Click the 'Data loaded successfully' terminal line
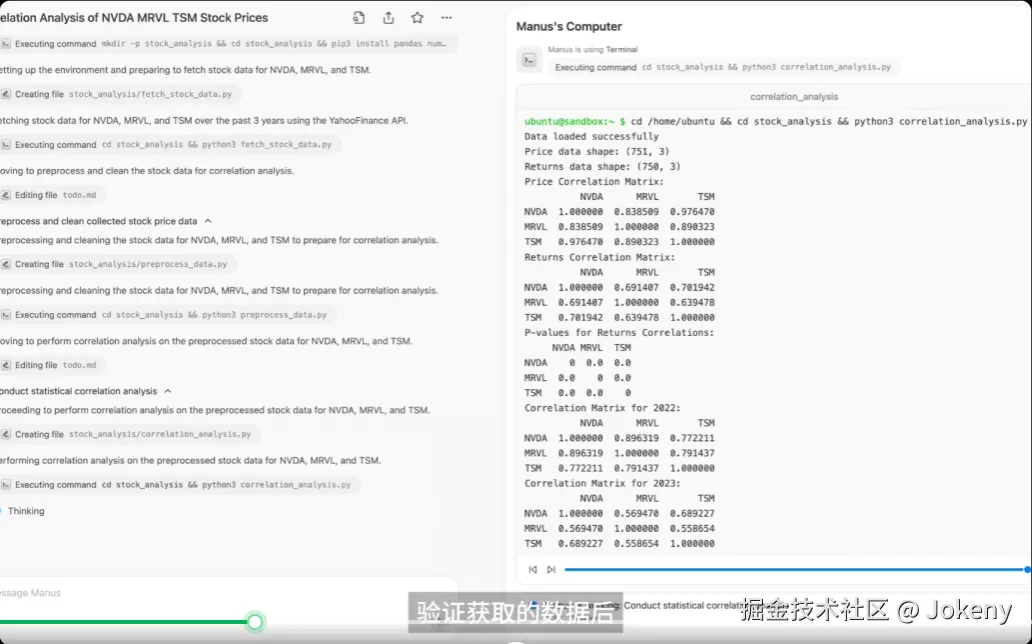Screen dimensions: 1032x644 click(x=591, y=136)
